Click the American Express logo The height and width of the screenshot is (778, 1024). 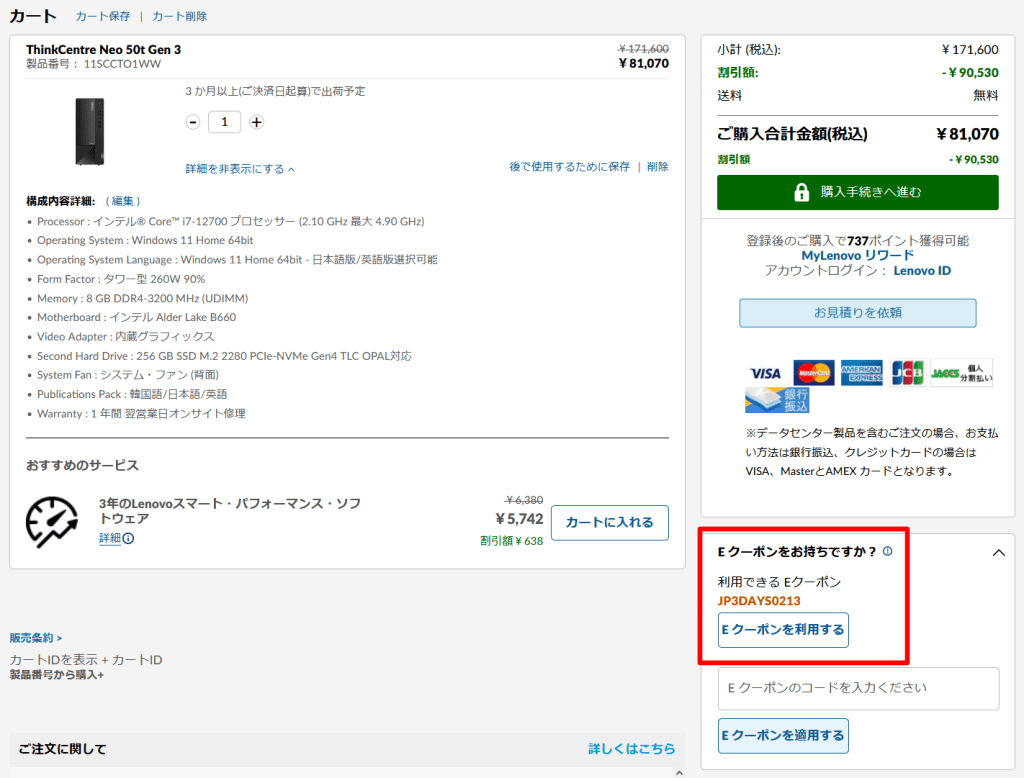tap(861, 373)
